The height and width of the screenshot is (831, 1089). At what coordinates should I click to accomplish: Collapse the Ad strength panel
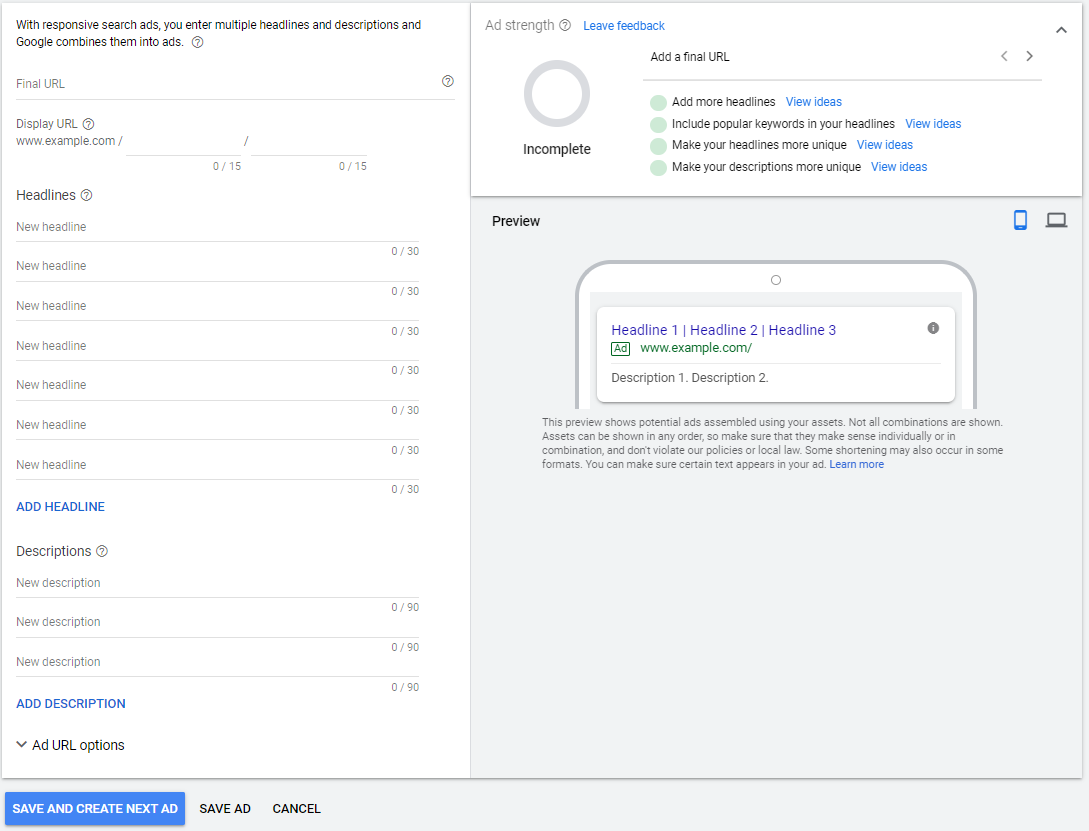click(x=1061, y=30)
